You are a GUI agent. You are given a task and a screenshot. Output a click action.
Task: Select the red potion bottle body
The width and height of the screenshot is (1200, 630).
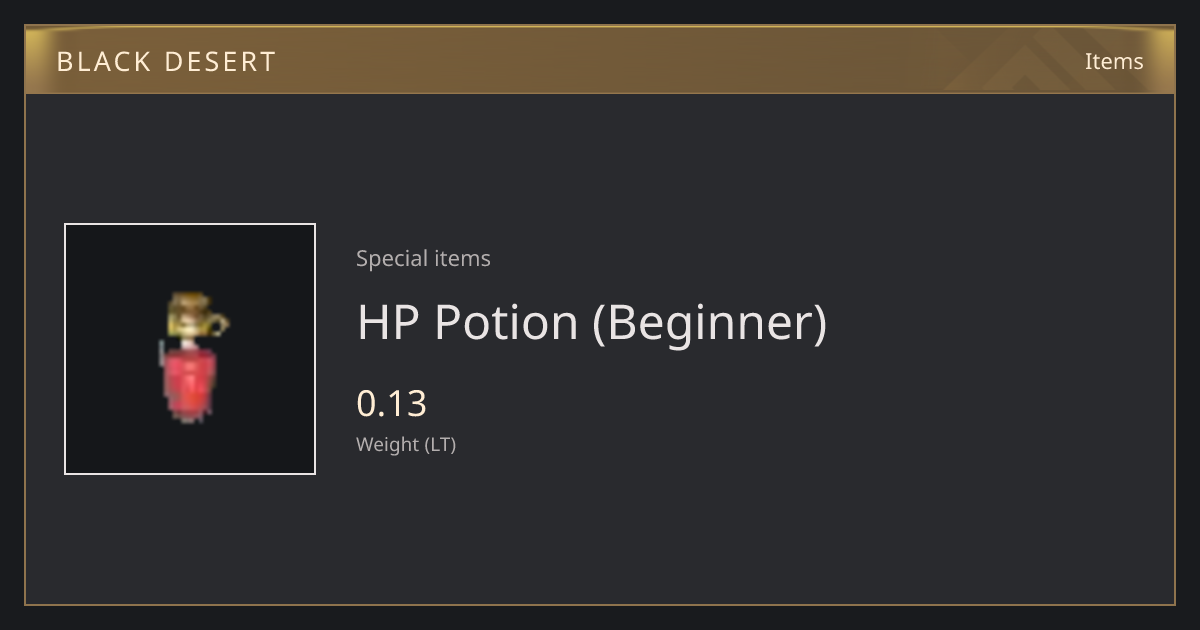pyautogui.click(x=188, y=383)
